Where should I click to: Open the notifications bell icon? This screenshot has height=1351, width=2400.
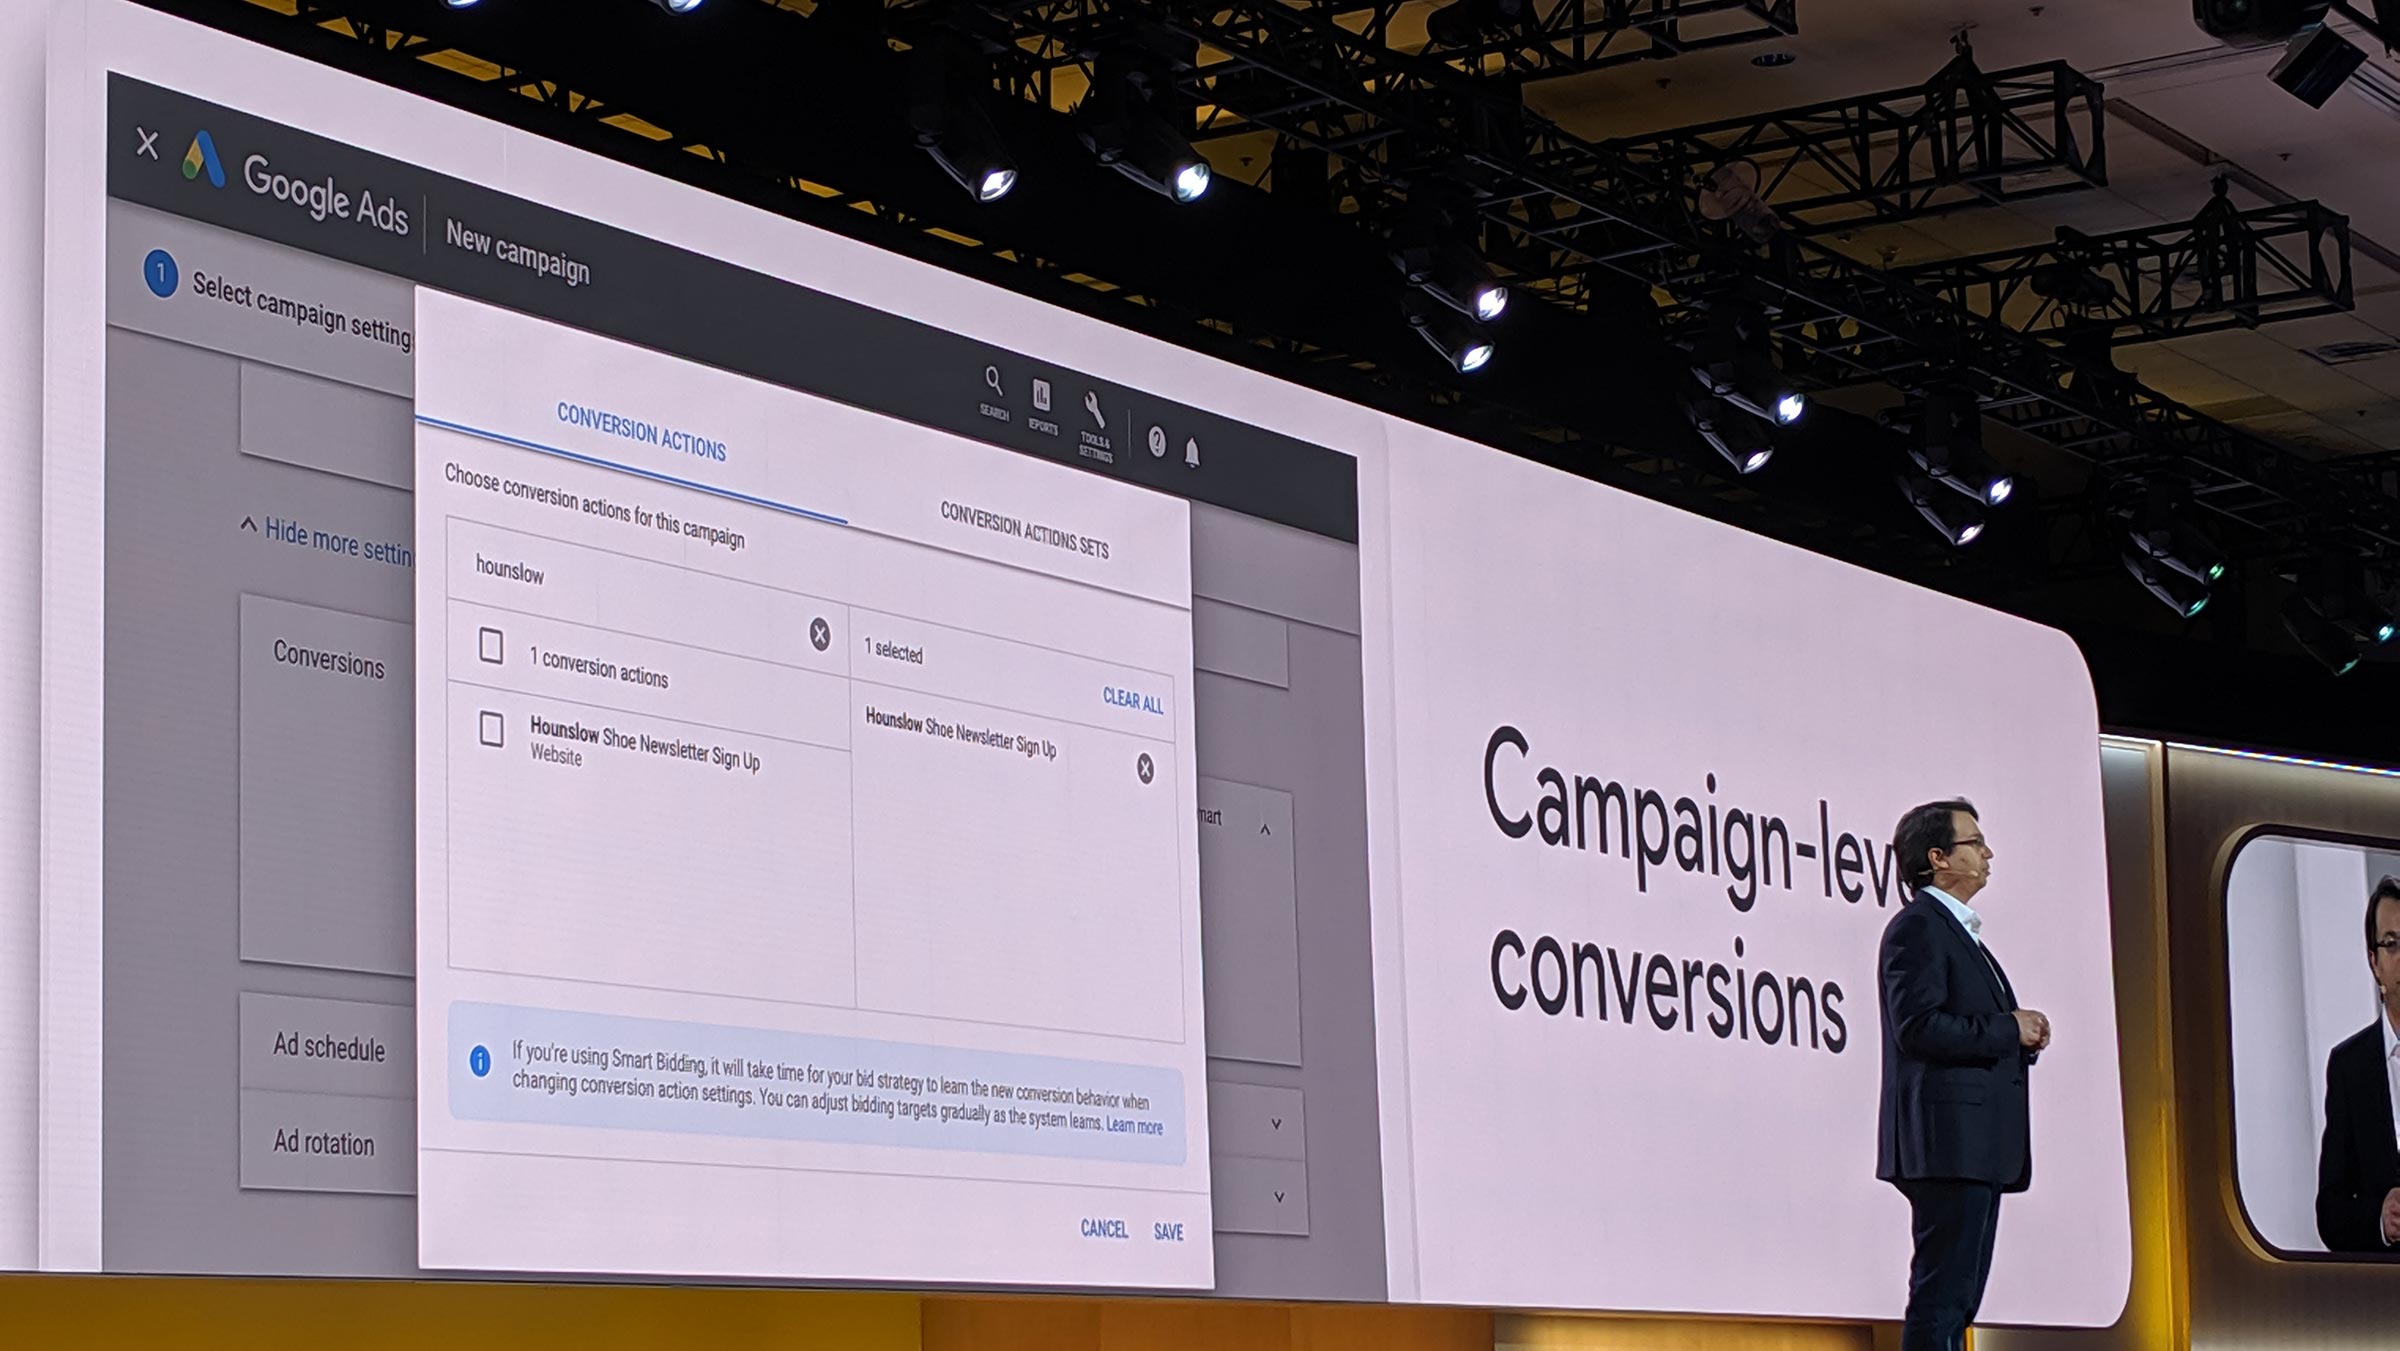click(1192, 453)
